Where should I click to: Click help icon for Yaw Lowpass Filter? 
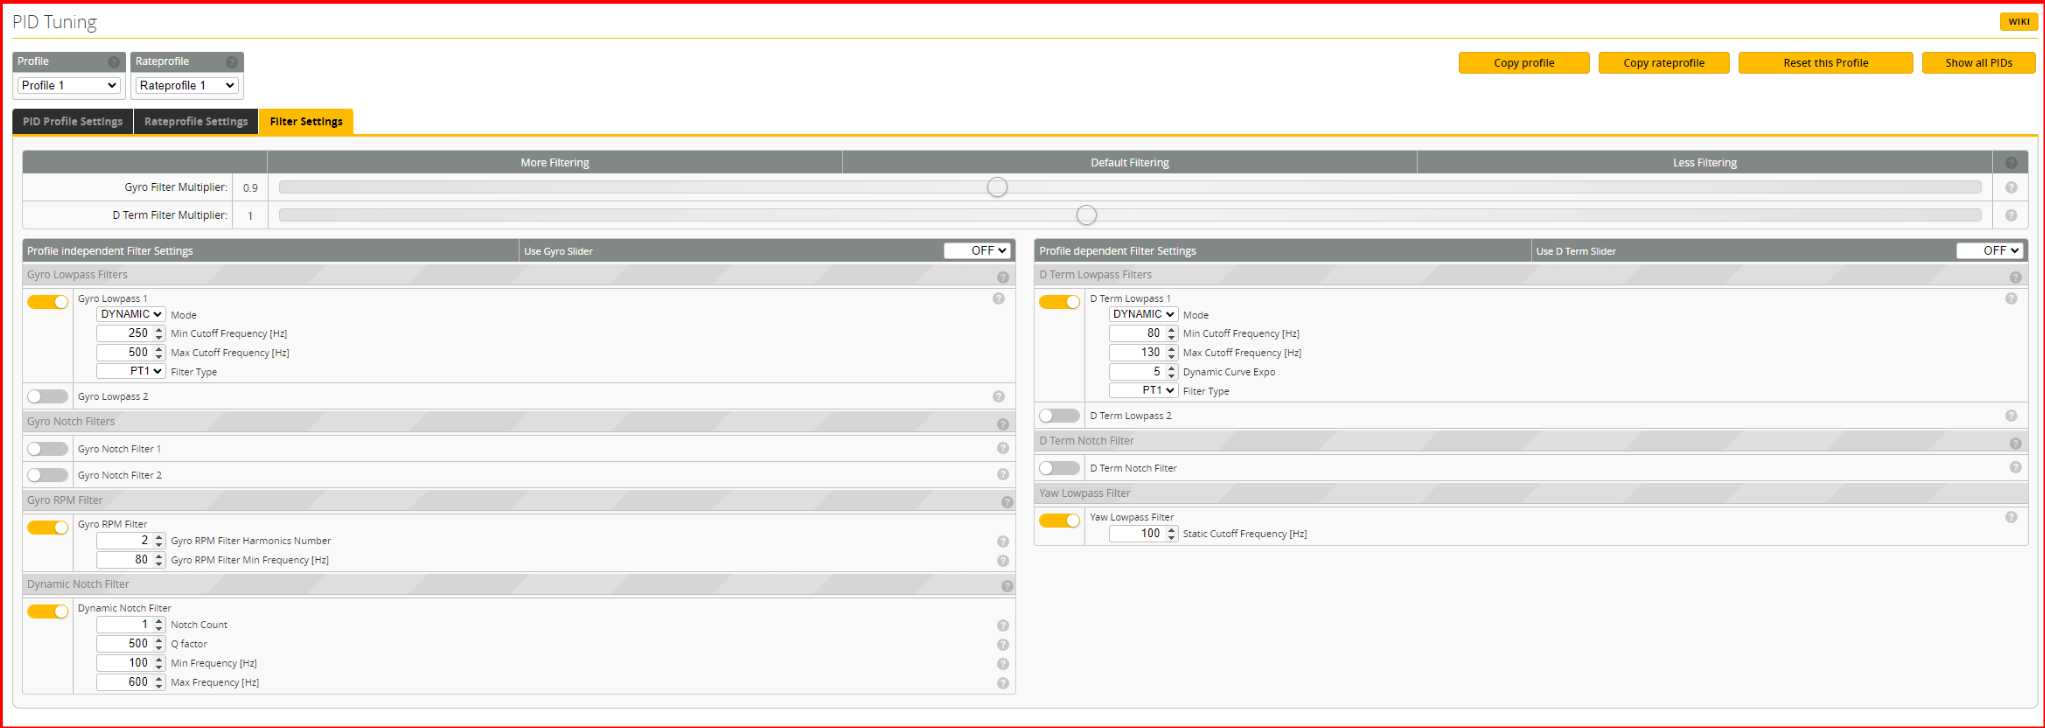point(2010,518)
